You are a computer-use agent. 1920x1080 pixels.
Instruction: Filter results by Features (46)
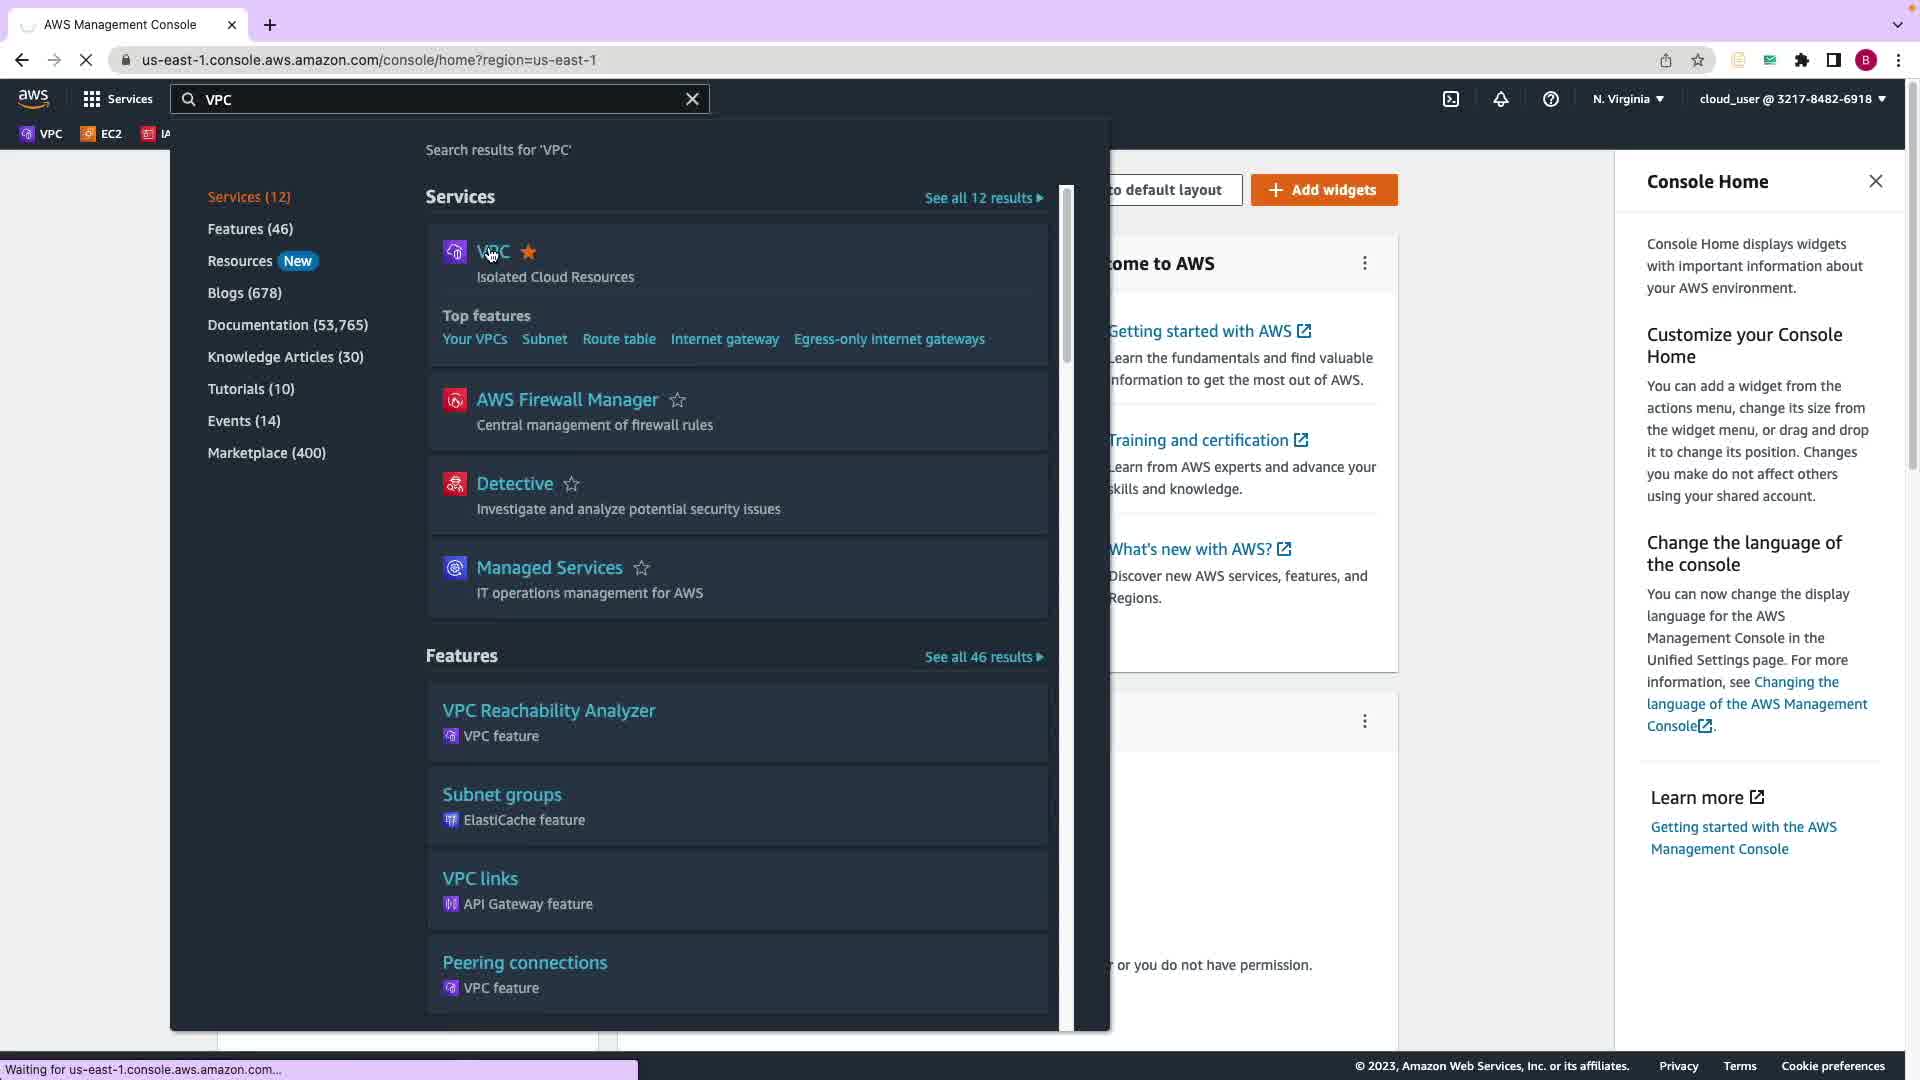click(250, 229)
